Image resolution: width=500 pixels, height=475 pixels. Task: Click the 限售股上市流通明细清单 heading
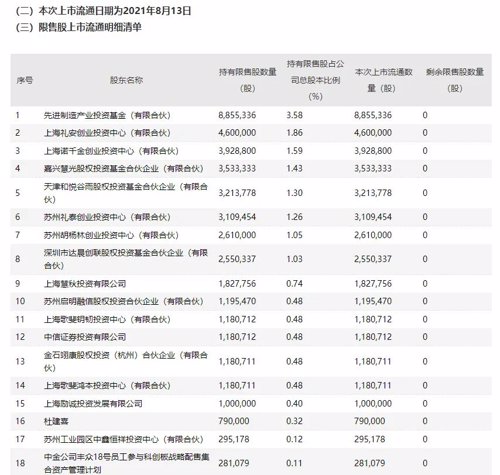(x=90, y=27)
